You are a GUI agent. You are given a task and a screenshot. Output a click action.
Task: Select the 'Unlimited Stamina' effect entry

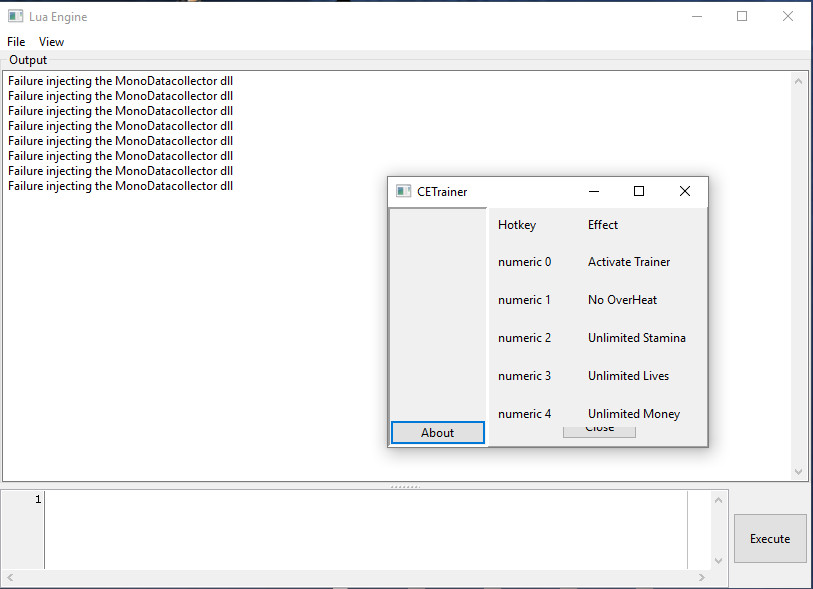tap(637, 337)
